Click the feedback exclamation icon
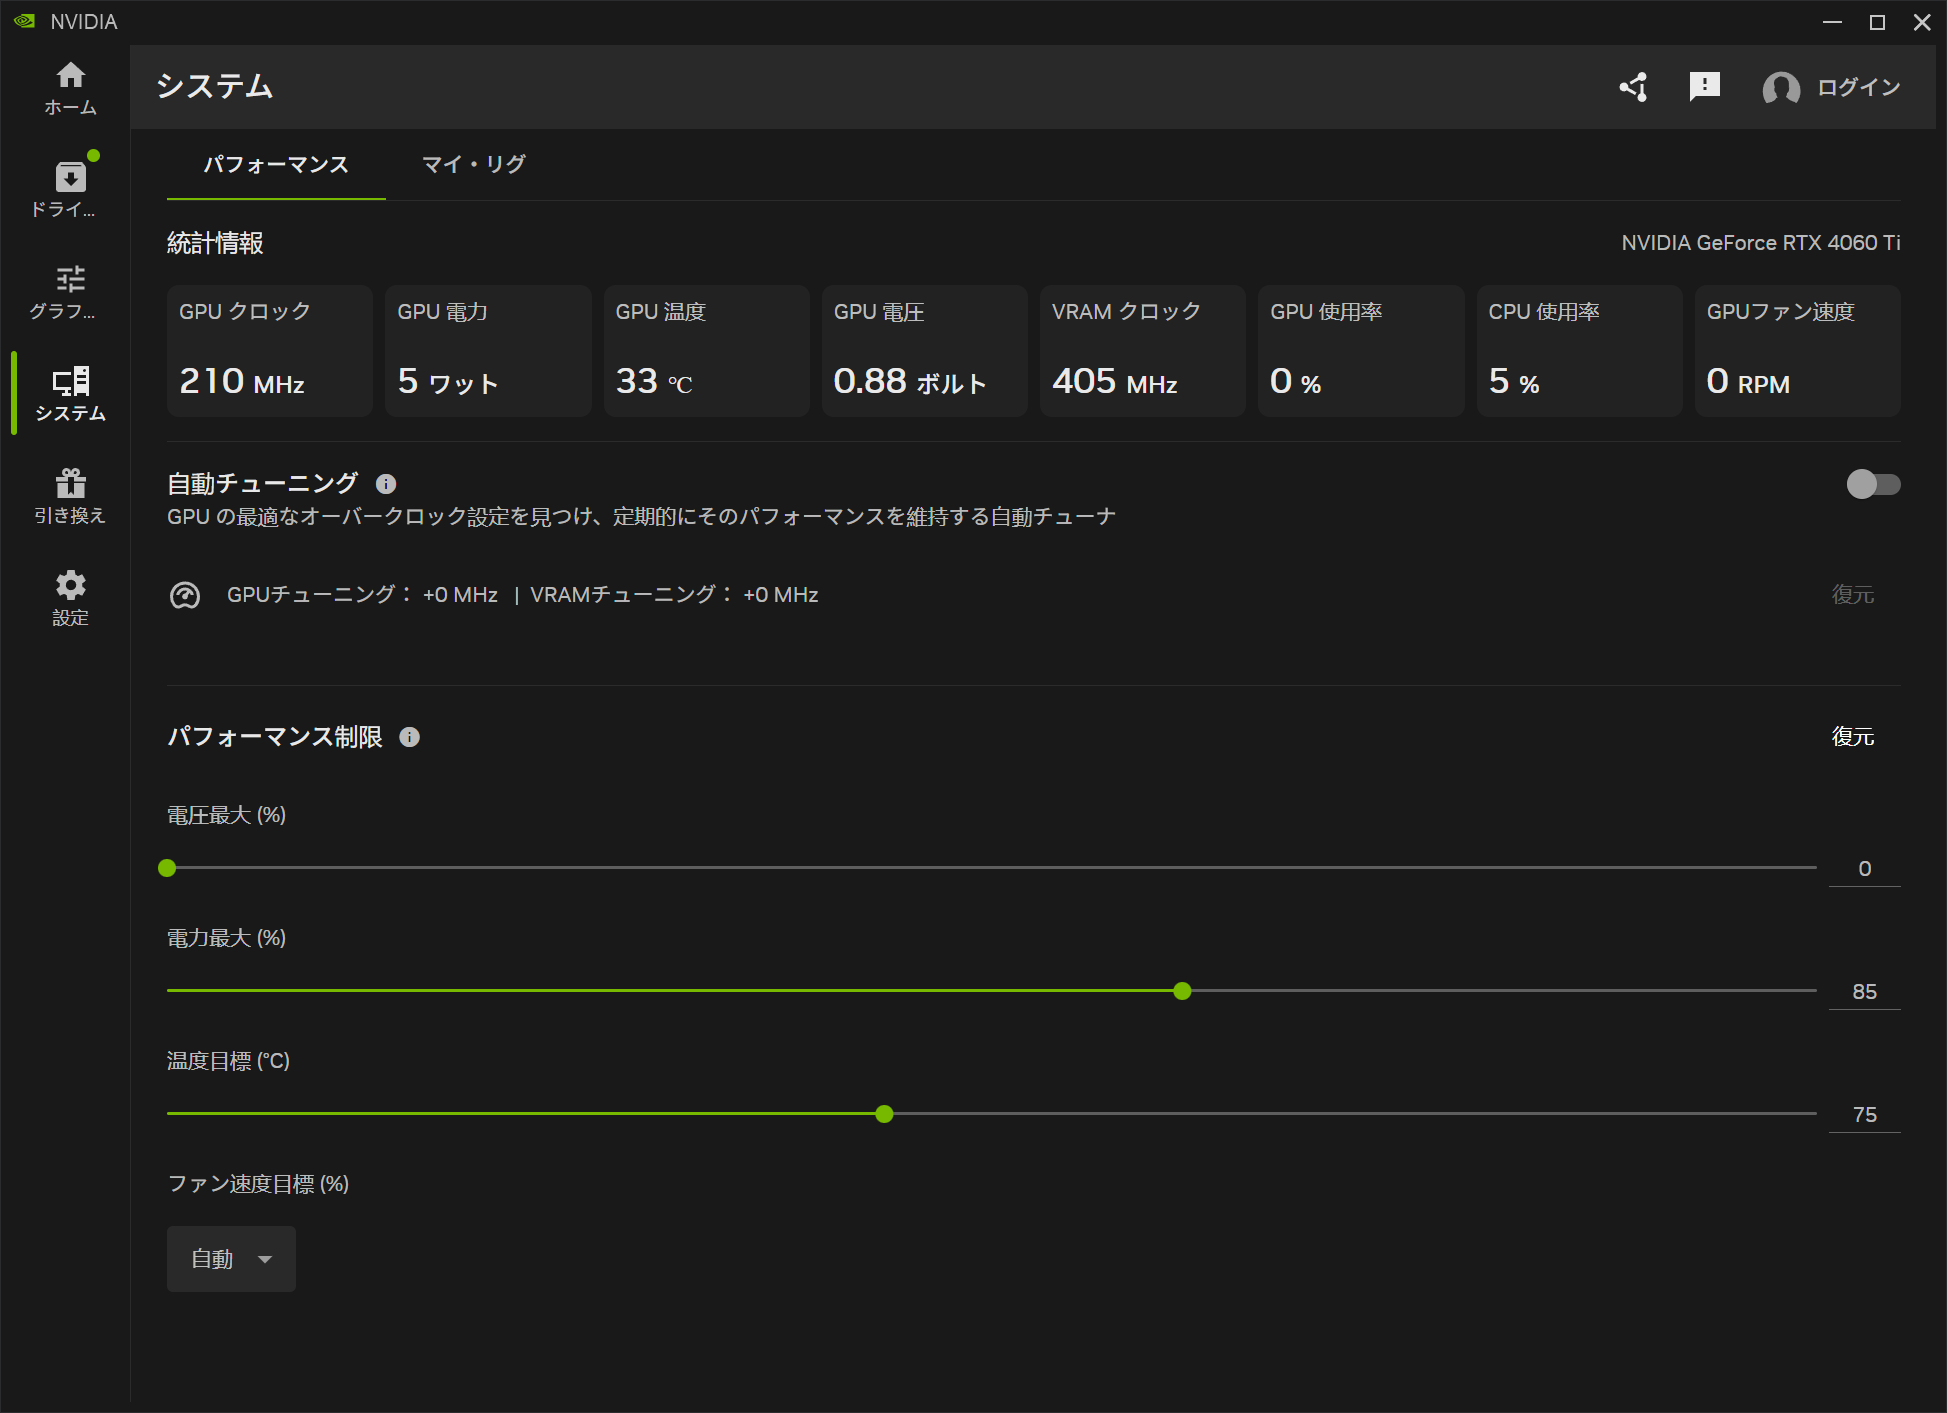This screenshot has height=1413, width=1947. pos(1704,87)
